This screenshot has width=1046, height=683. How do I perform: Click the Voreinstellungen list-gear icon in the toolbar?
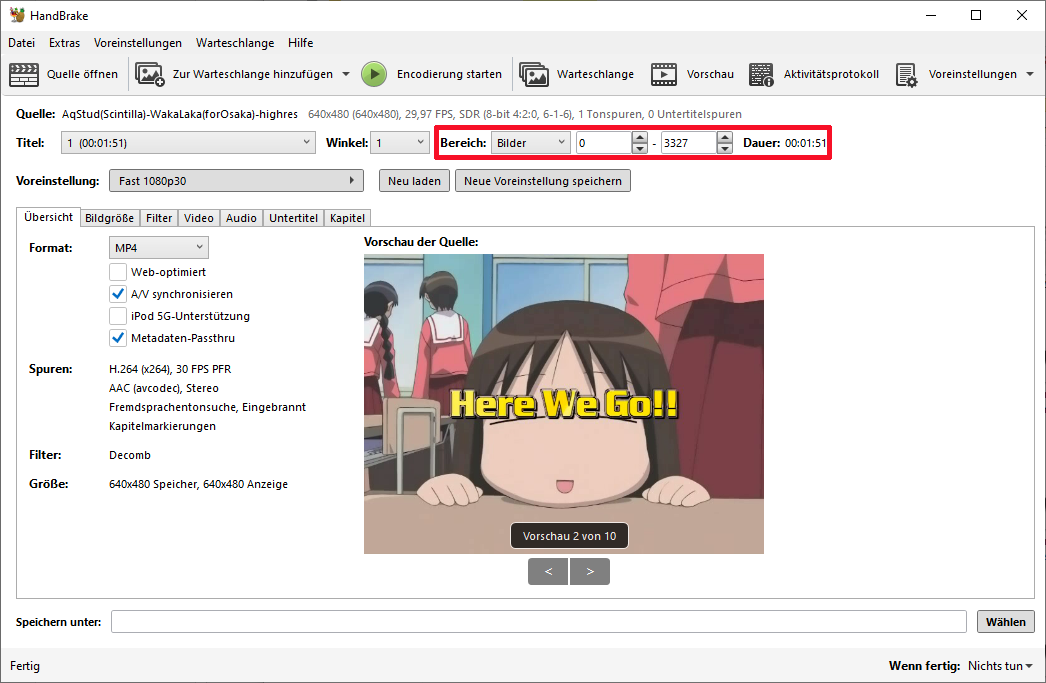tap(907, 74)
